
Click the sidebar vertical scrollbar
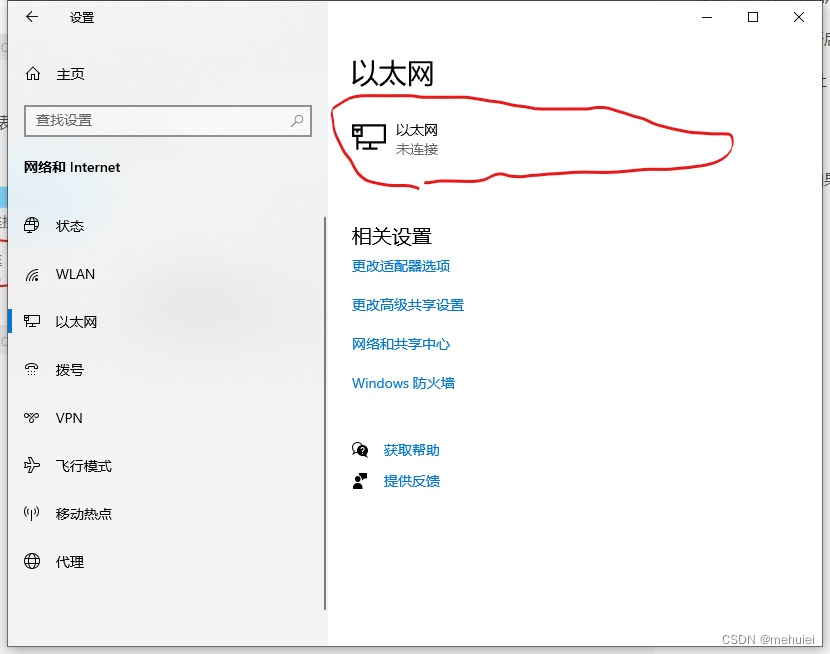(324, 413)
